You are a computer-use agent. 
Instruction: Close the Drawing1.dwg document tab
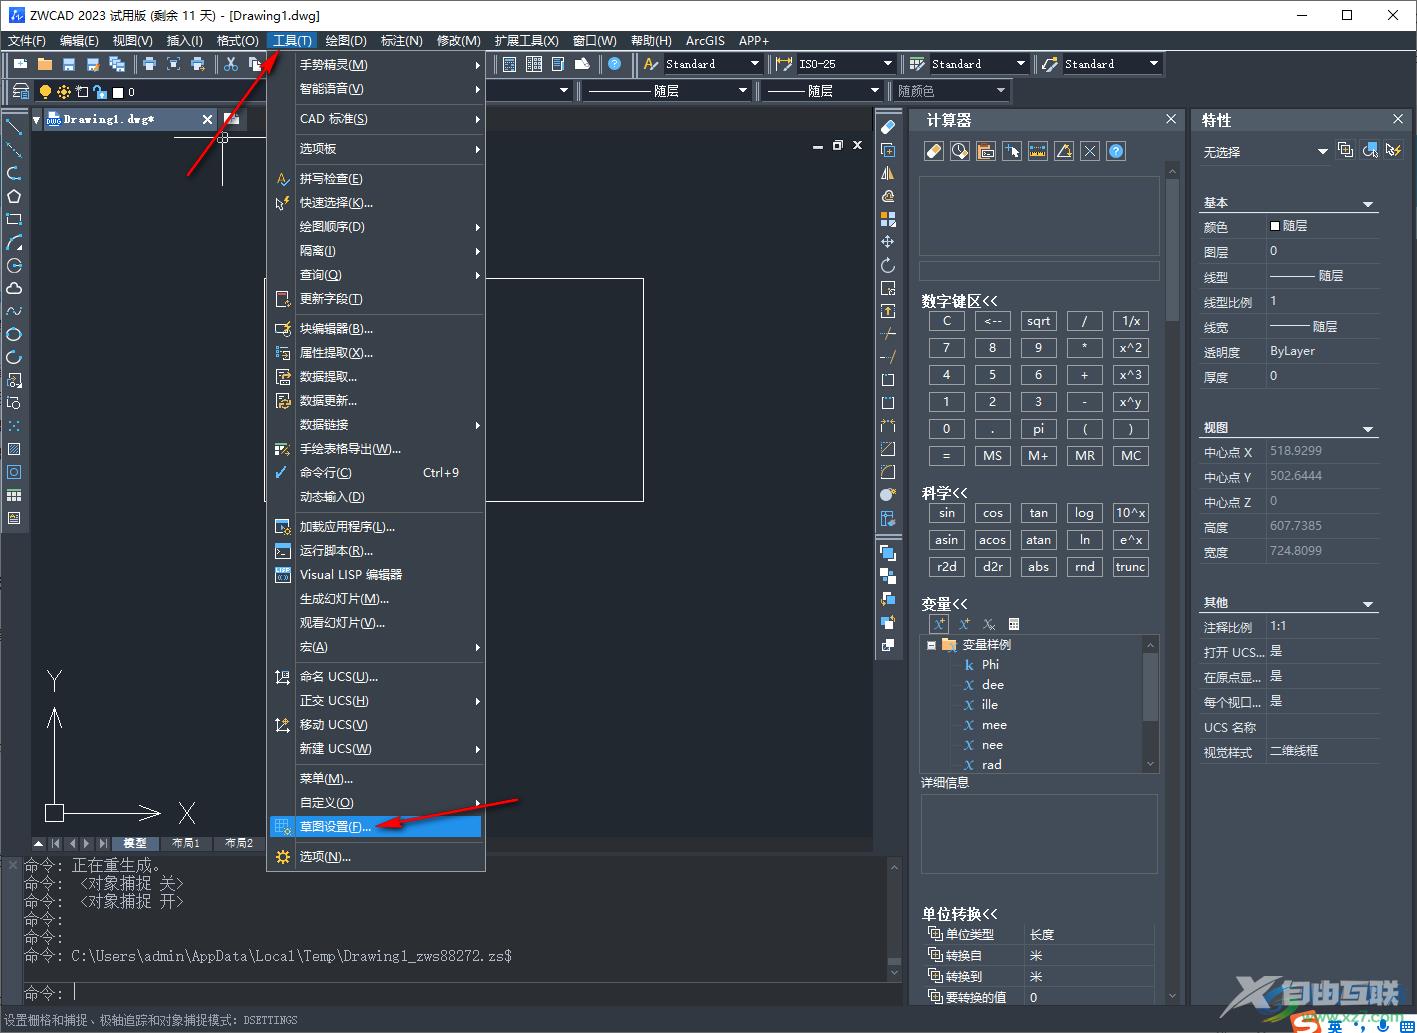click(208, 119)
